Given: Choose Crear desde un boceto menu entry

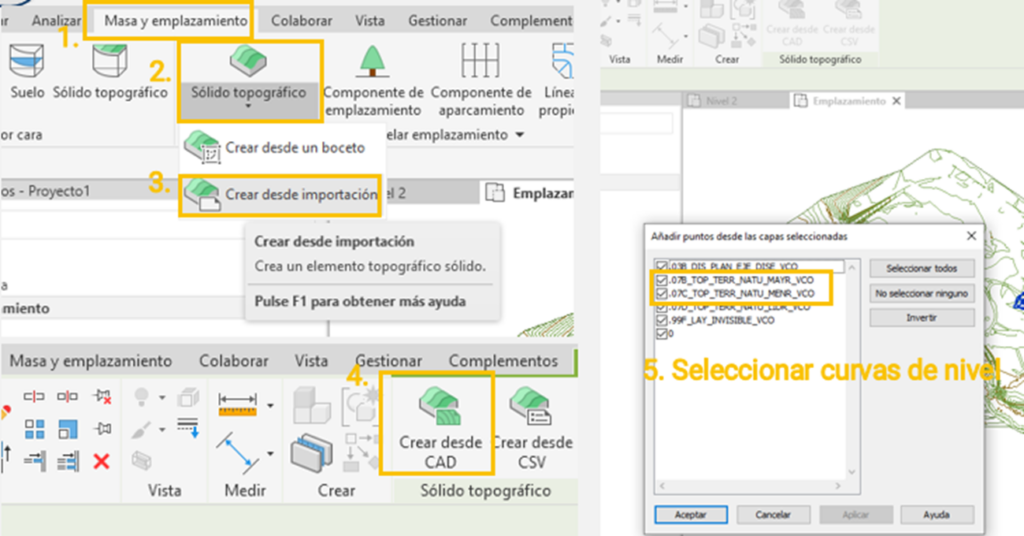Looking at the screenshot, I should (x=282, y=148).
